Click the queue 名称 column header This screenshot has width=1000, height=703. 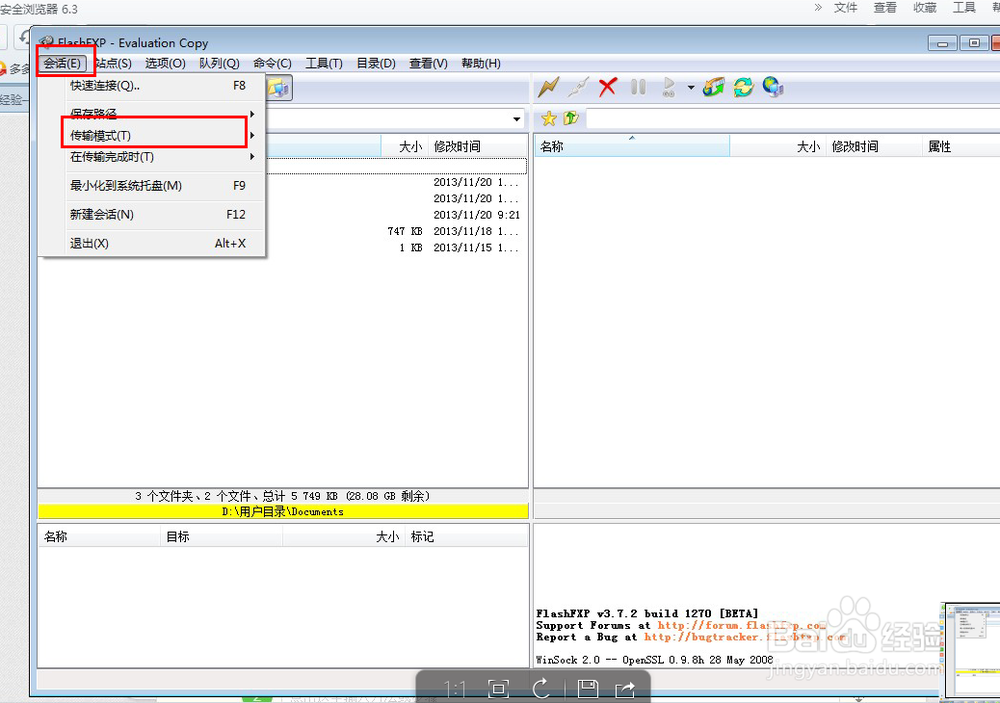coord(99,536)
